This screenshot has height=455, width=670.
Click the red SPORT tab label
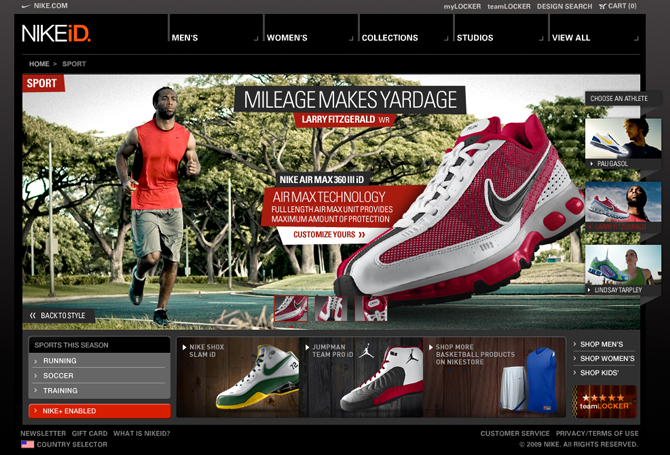pyautogui.click(x=43, y=83)
